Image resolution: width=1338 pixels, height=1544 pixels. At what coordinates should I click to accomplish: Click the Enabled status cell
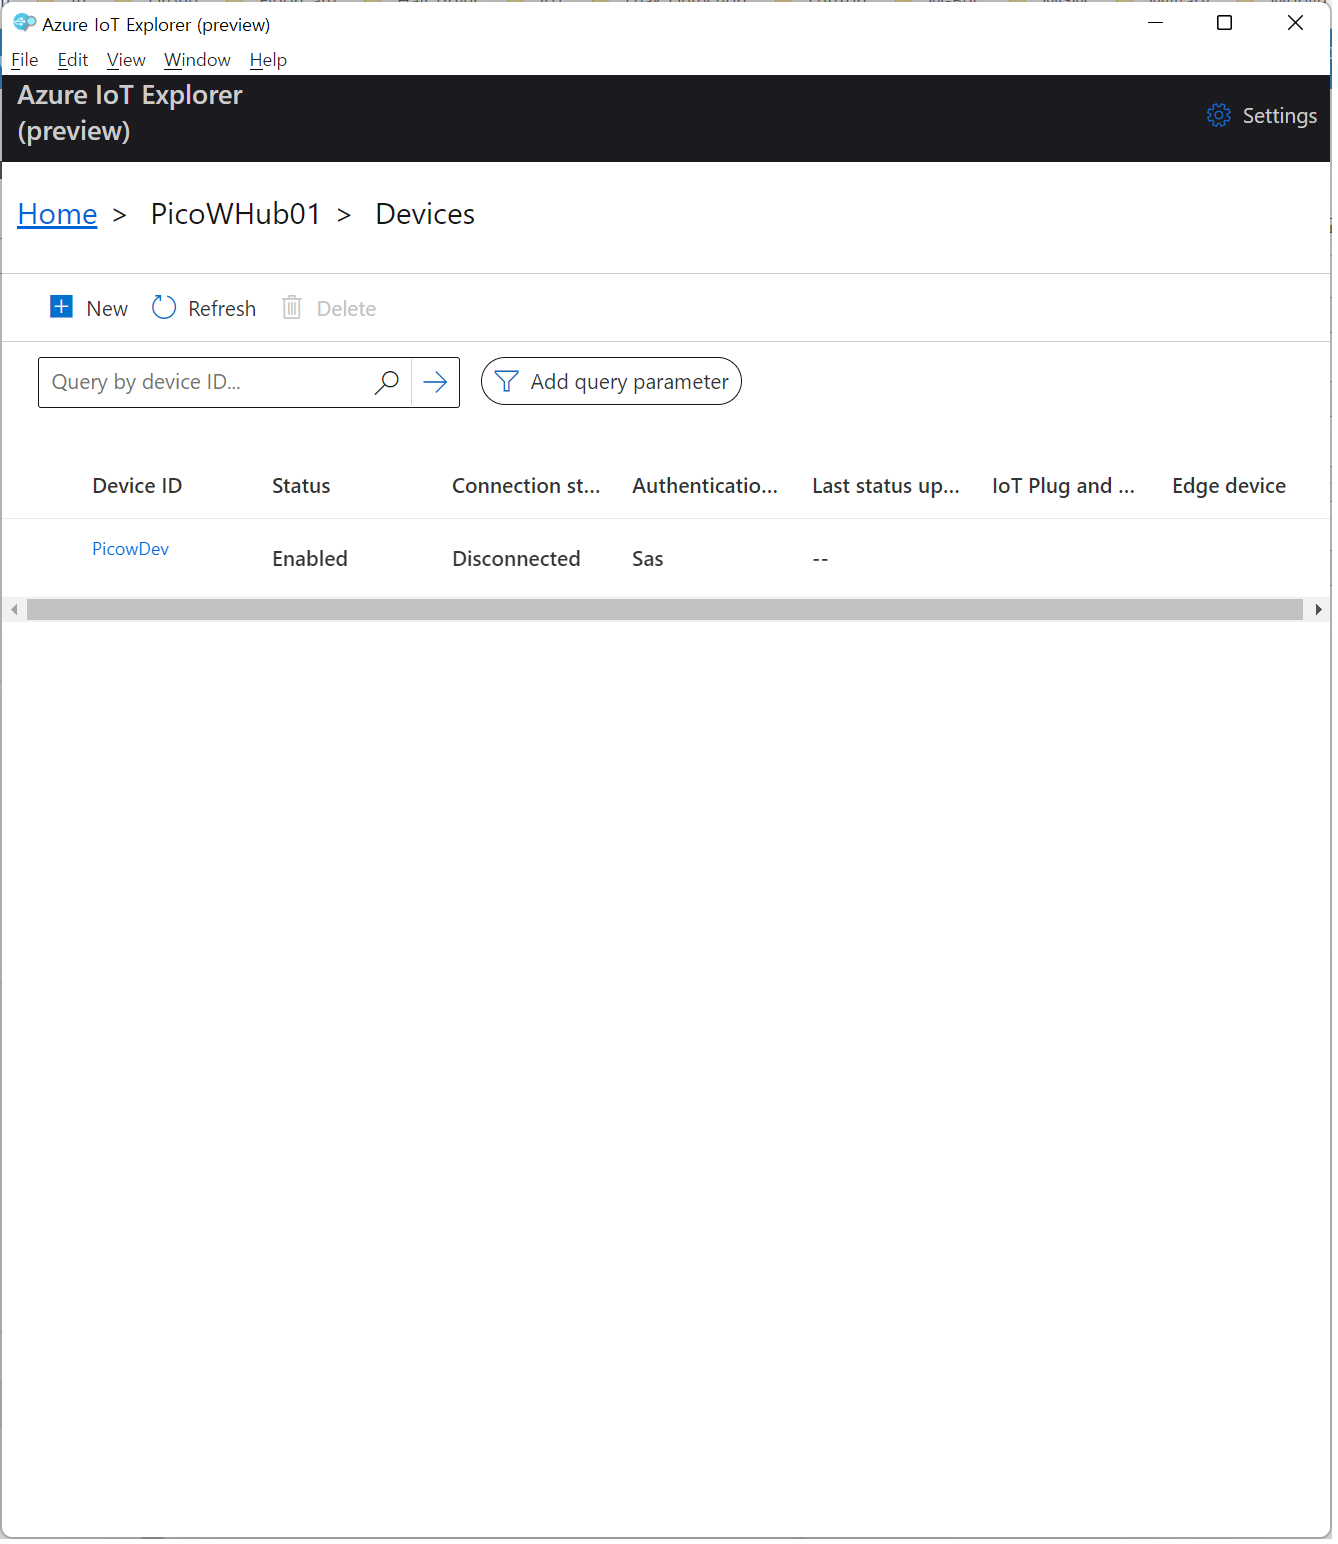[x=310, y=559]
